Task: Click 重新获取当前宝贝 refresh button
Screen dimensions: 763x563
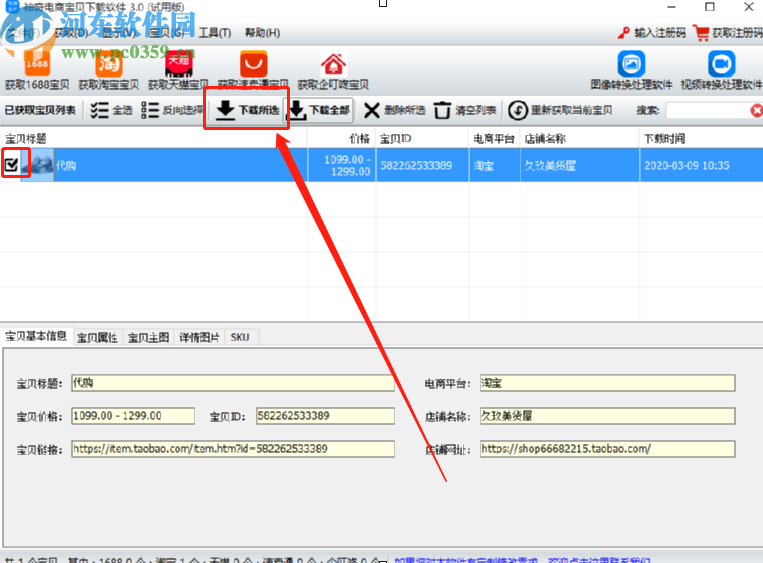Action: 560,110
